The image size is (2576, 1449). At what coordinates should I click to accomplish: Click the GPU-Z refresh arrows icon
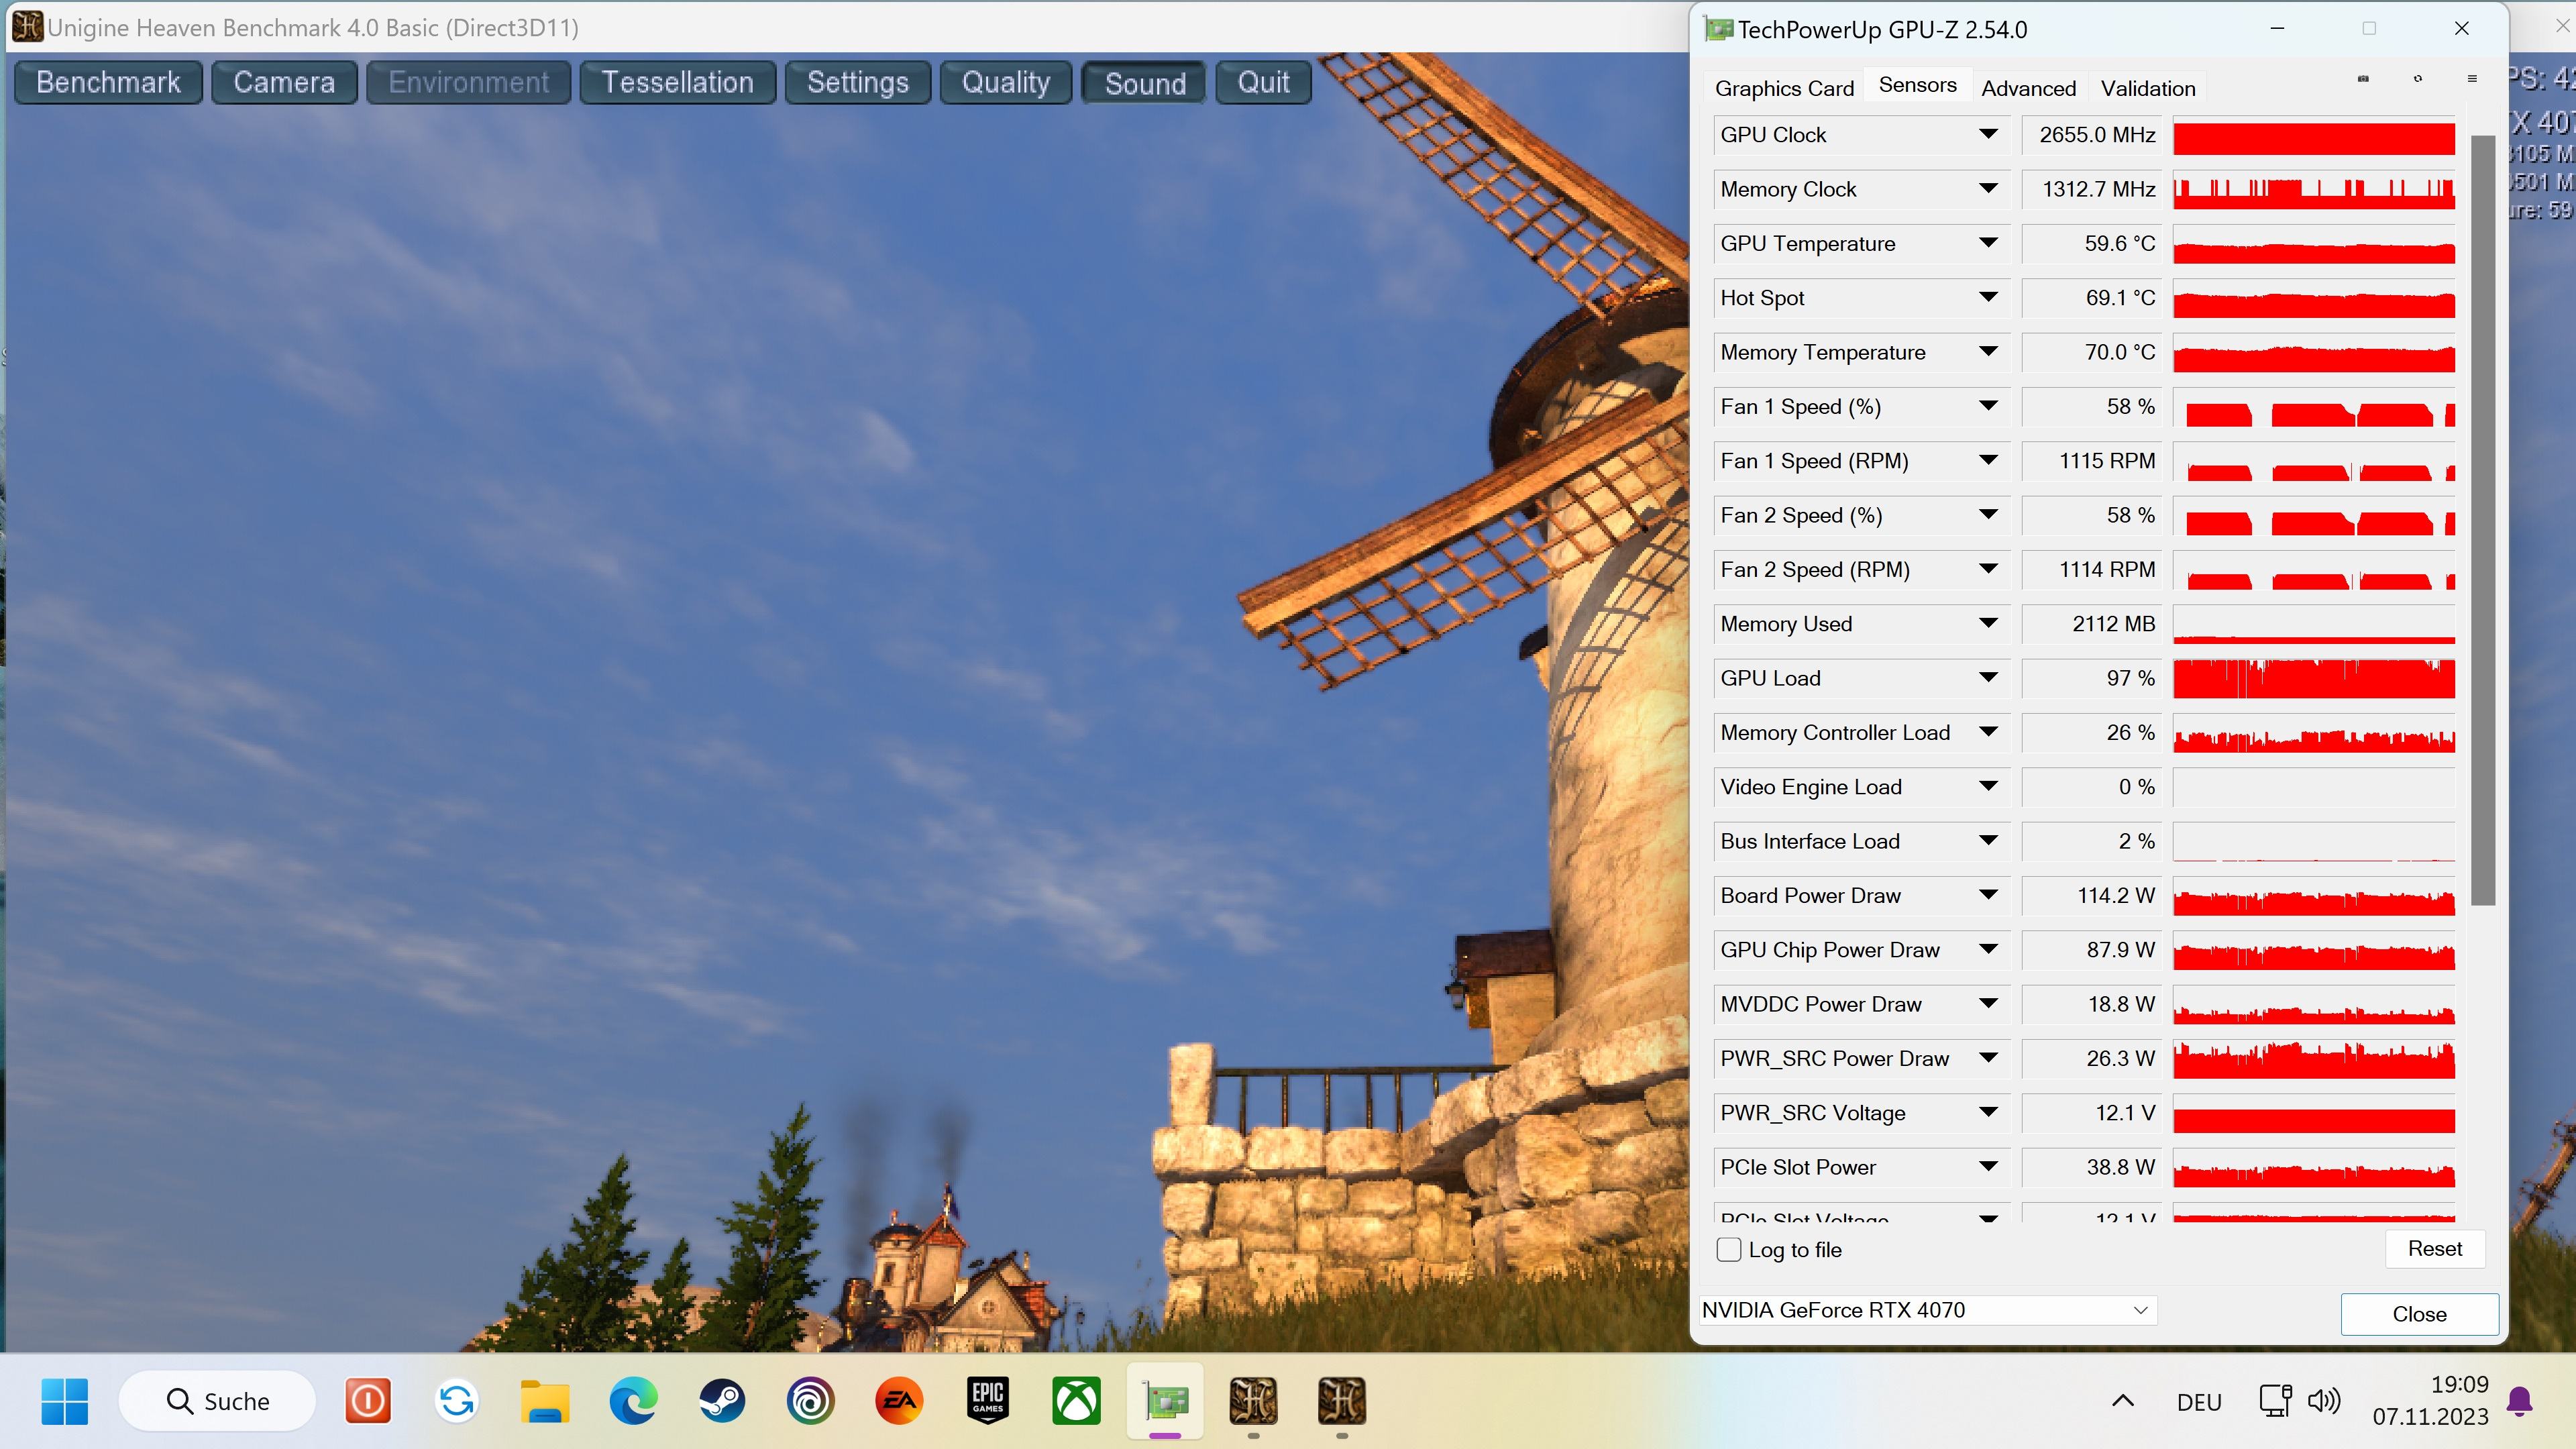(x=2418, y=79)
